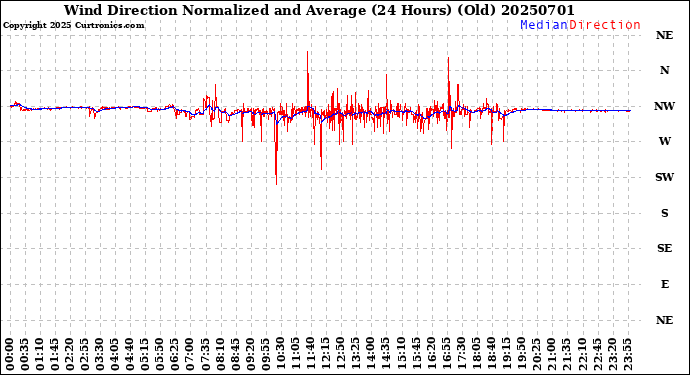Screen dimensions: 690x375
Task: Click the 16:20 time axis label
Action: click(x=431, y=355)
